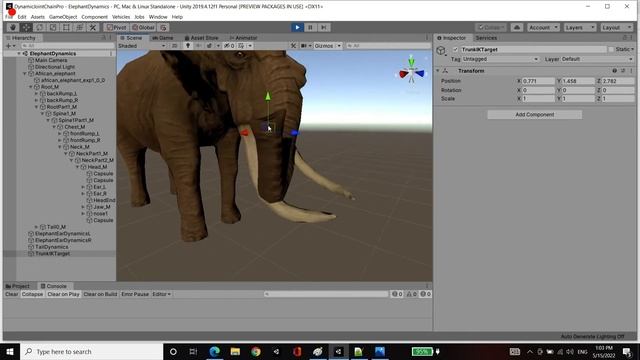Open the Layer Default dropdown

coord(597,59)
